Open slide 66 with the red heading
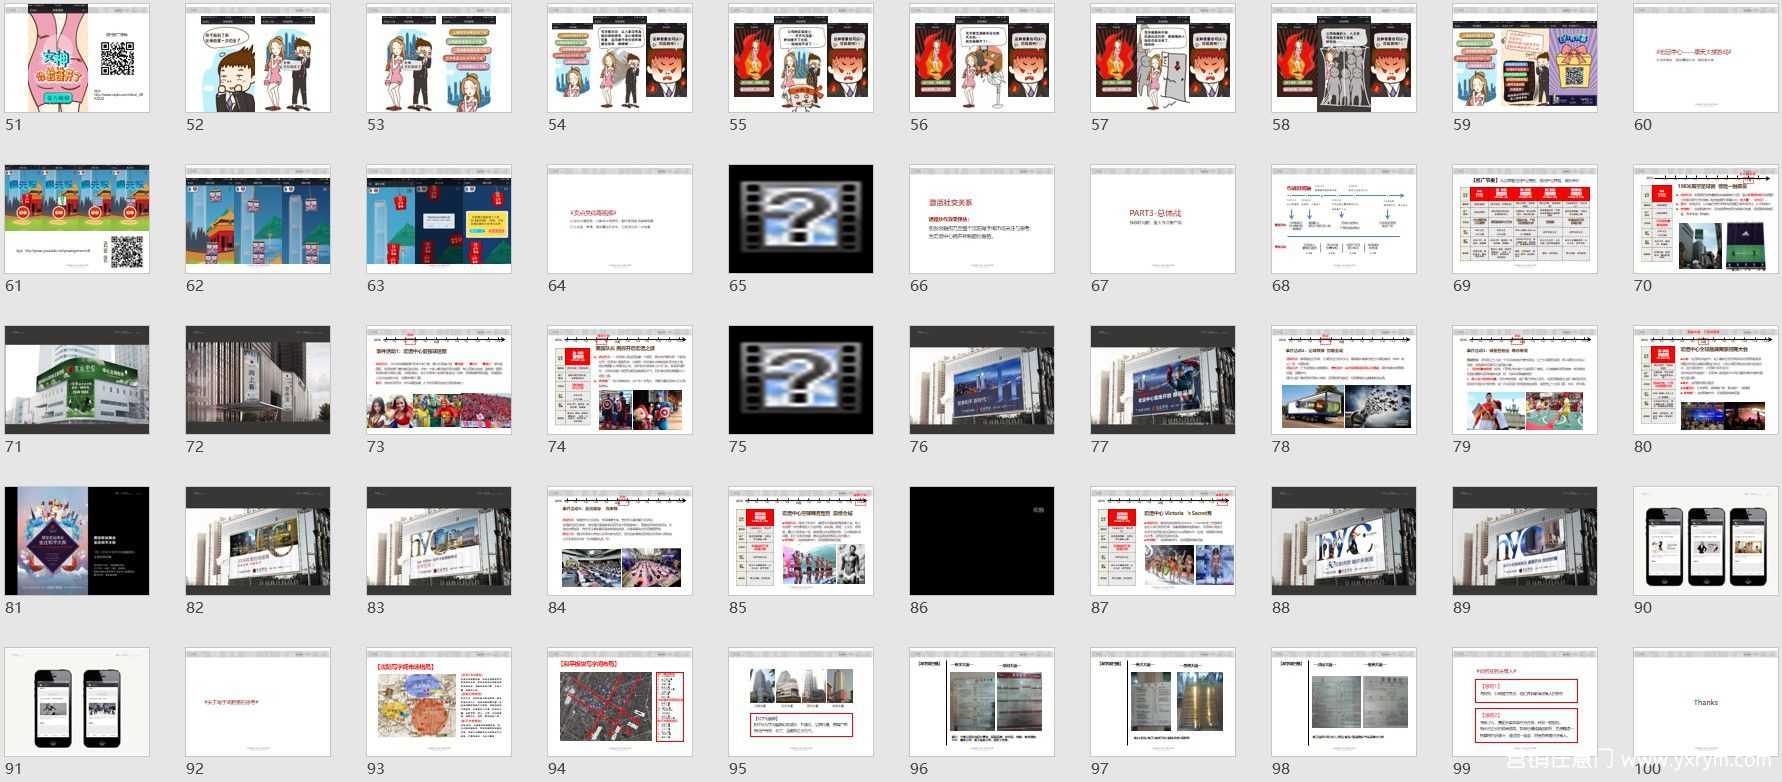 (981, 219)
